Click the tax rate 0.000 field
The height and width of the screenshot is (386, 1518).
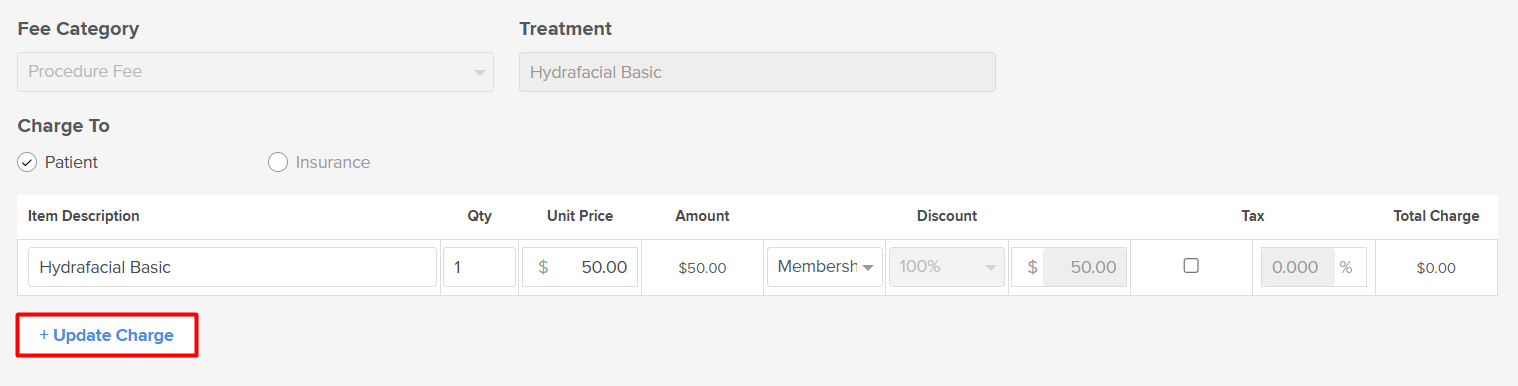pos(1297,267)
